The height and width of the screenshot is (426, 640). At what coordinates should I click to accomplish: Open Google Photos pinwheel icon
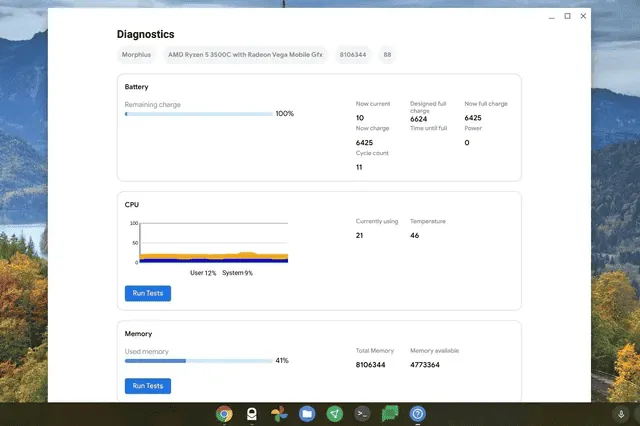[280, 414]
